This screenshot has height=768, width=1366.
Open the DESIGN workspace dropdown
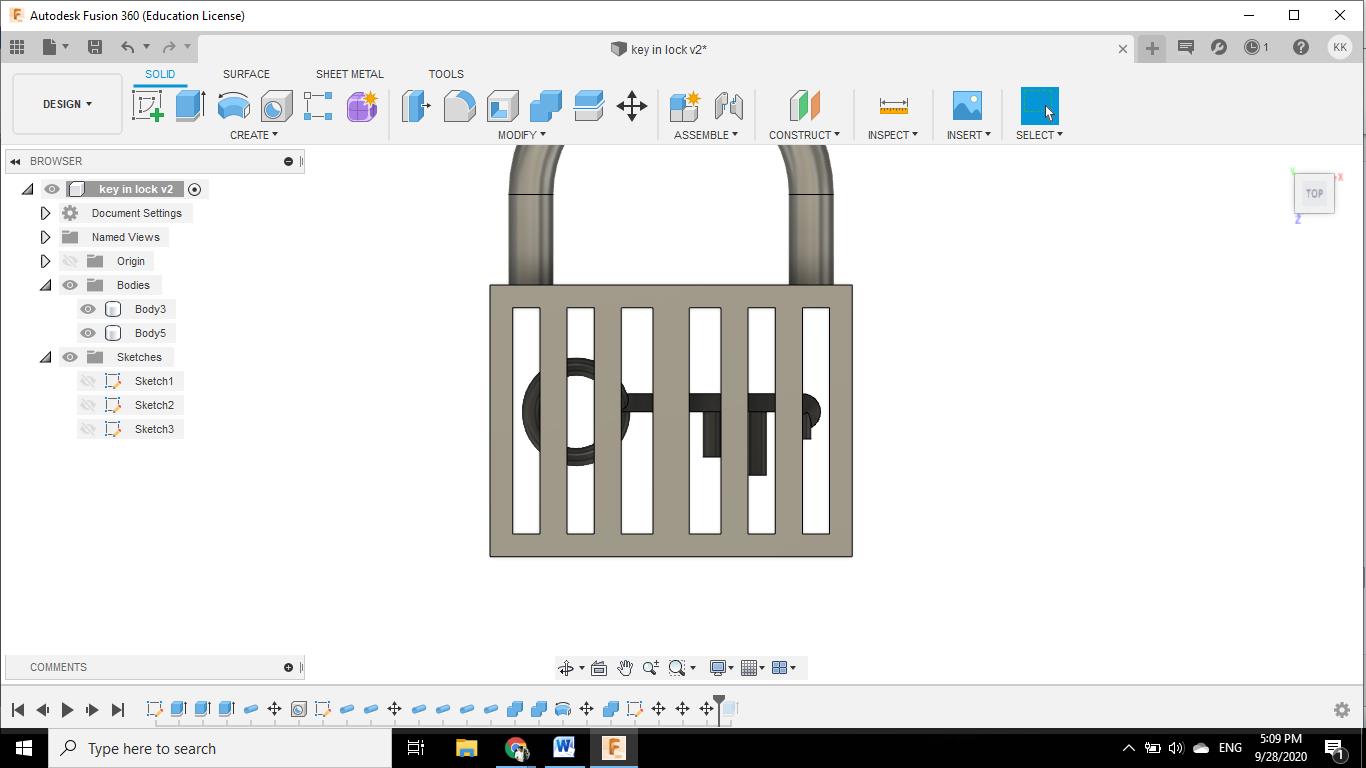pos(67,104)
